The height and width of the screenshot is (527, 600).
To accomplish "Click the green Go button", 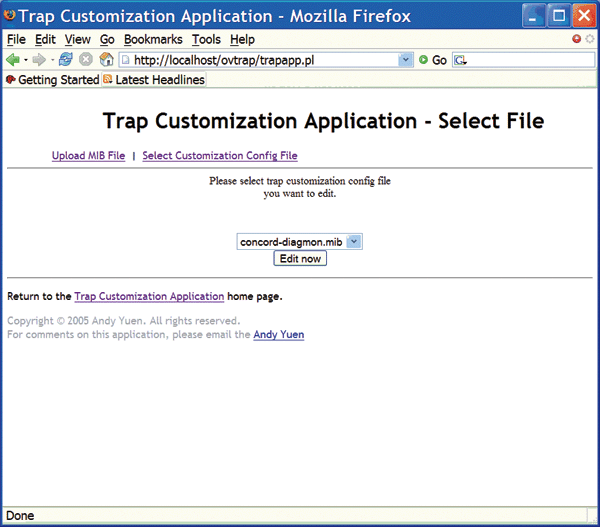I will point(432,60).
